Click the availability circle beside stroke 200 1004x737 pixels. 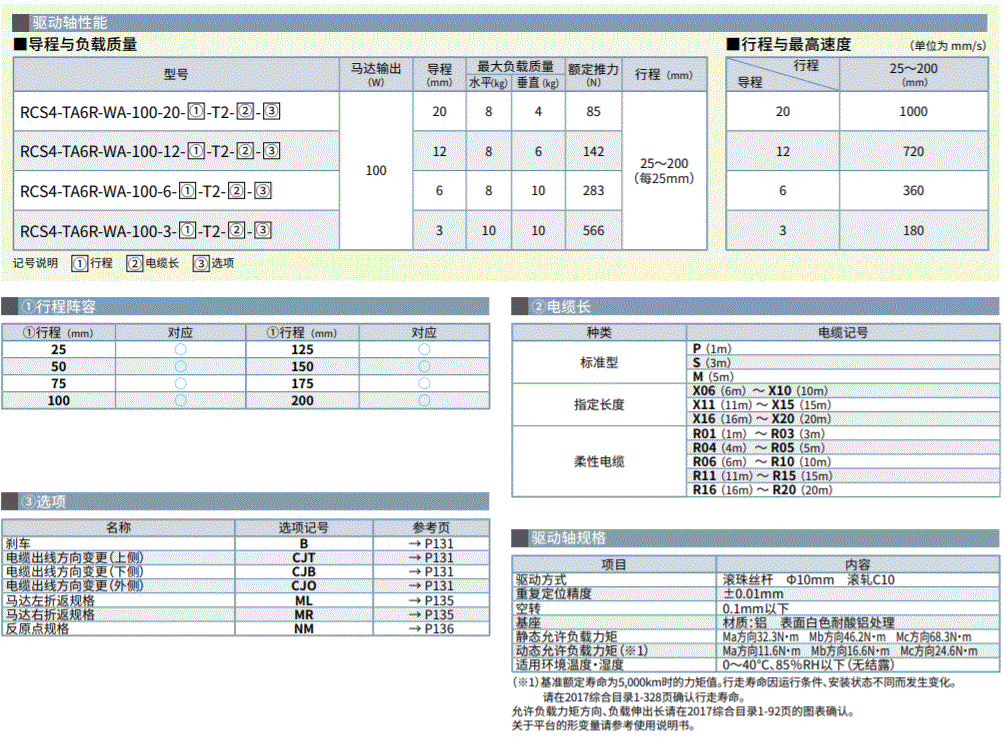click(424, 400)
